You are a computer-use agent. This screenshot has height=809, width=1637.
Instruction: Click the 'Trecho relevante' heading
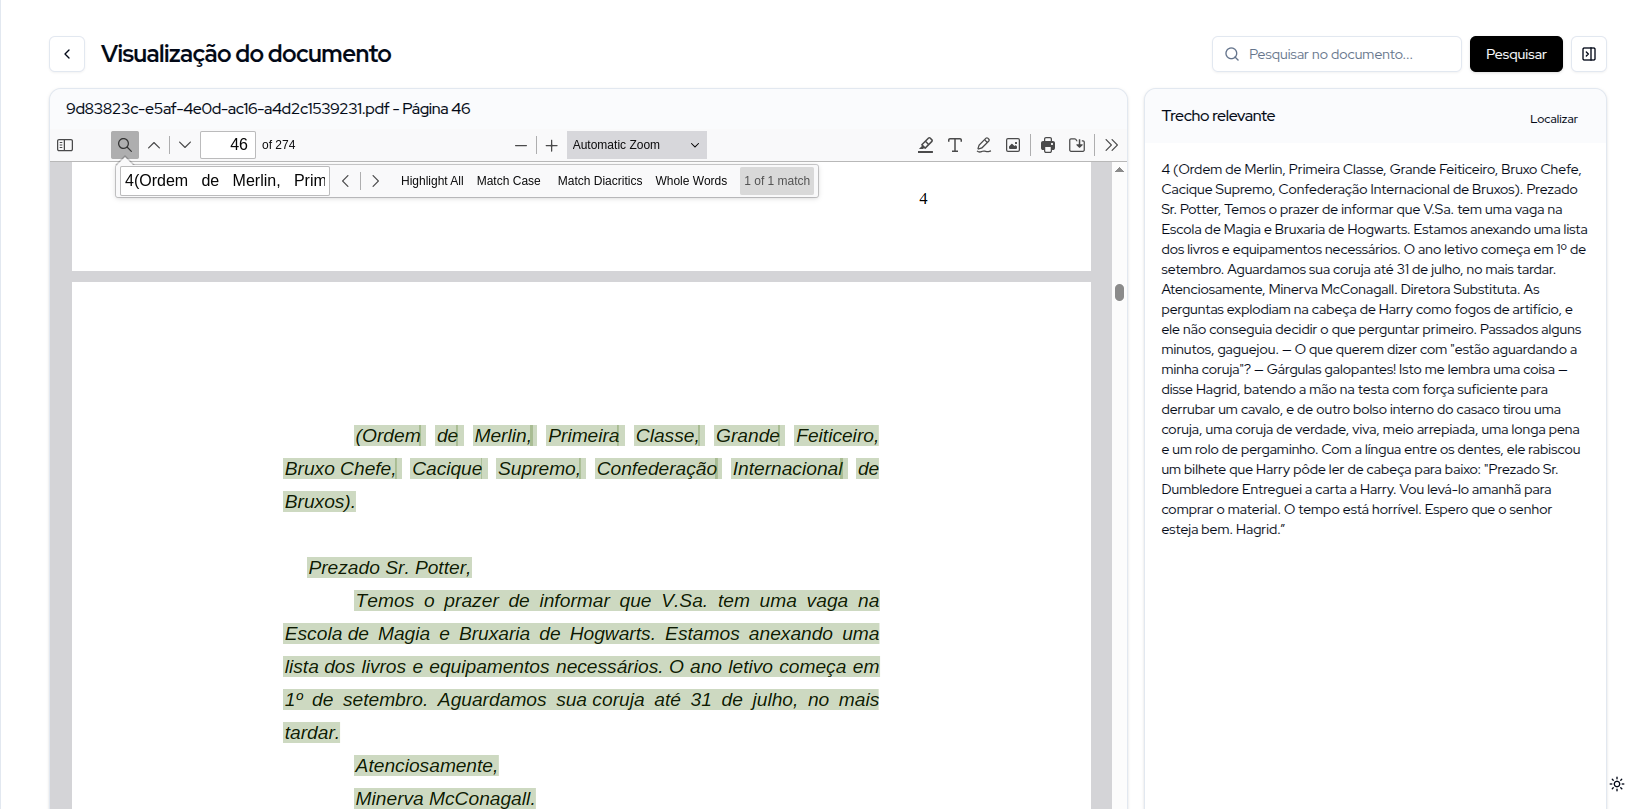point(1218,116)
